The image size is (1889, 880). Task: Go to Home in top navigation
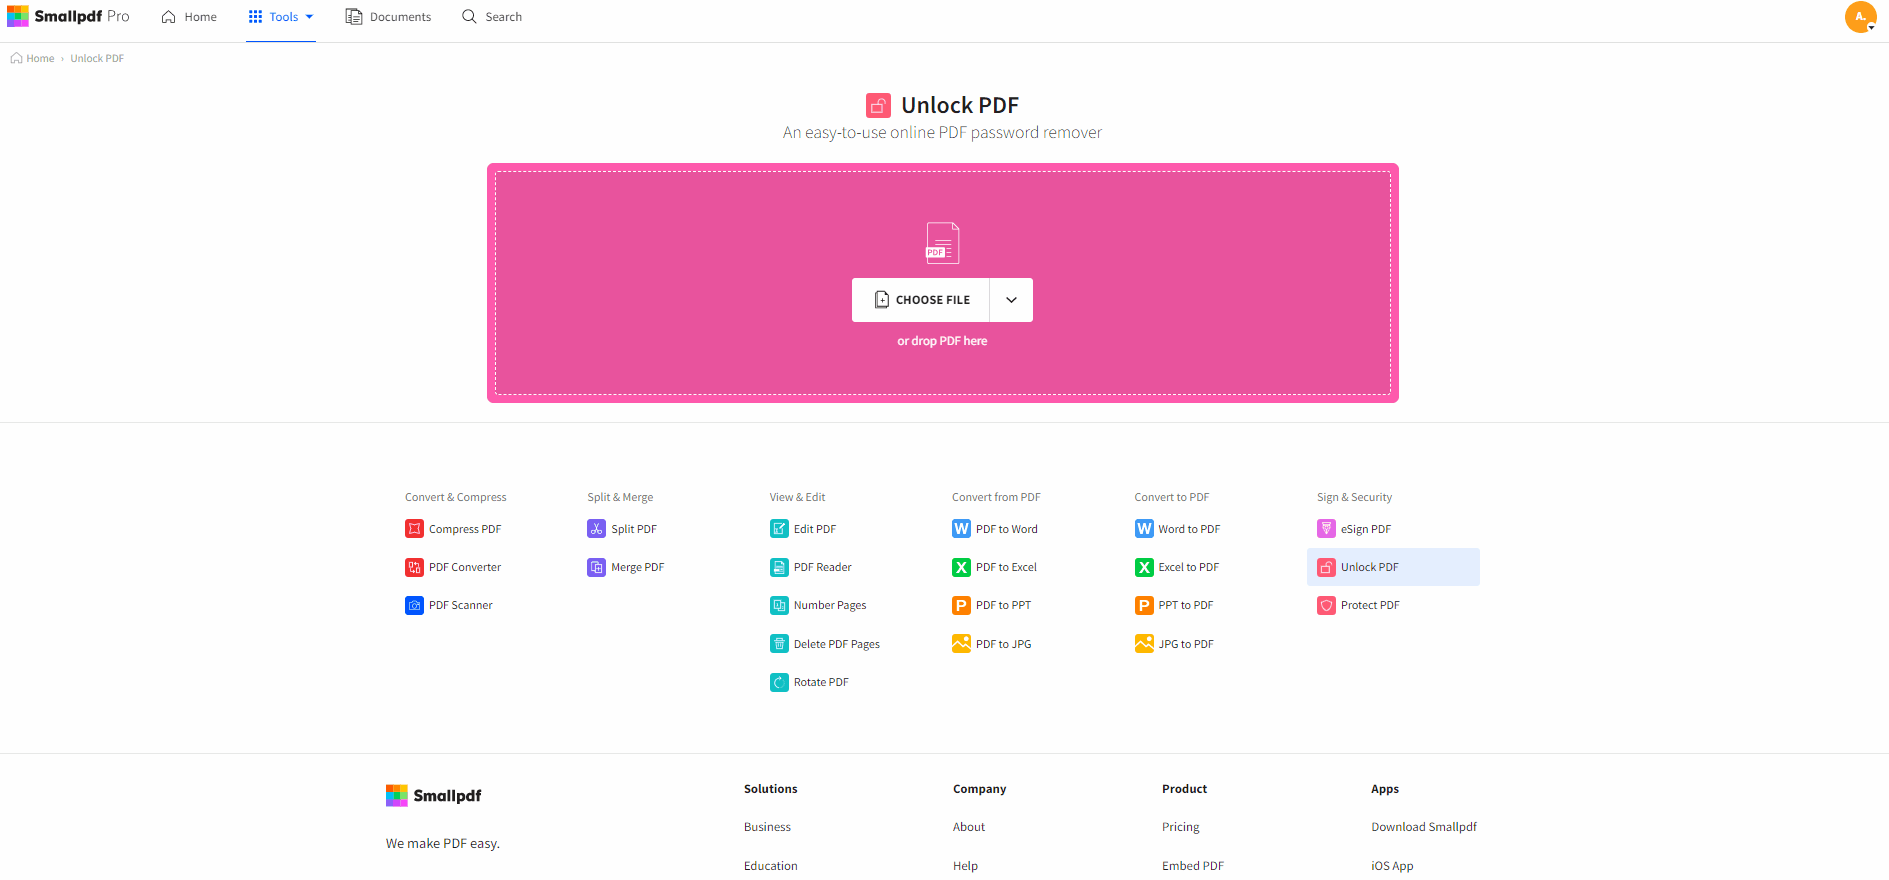pyautogui.click(x=189, y=17)
